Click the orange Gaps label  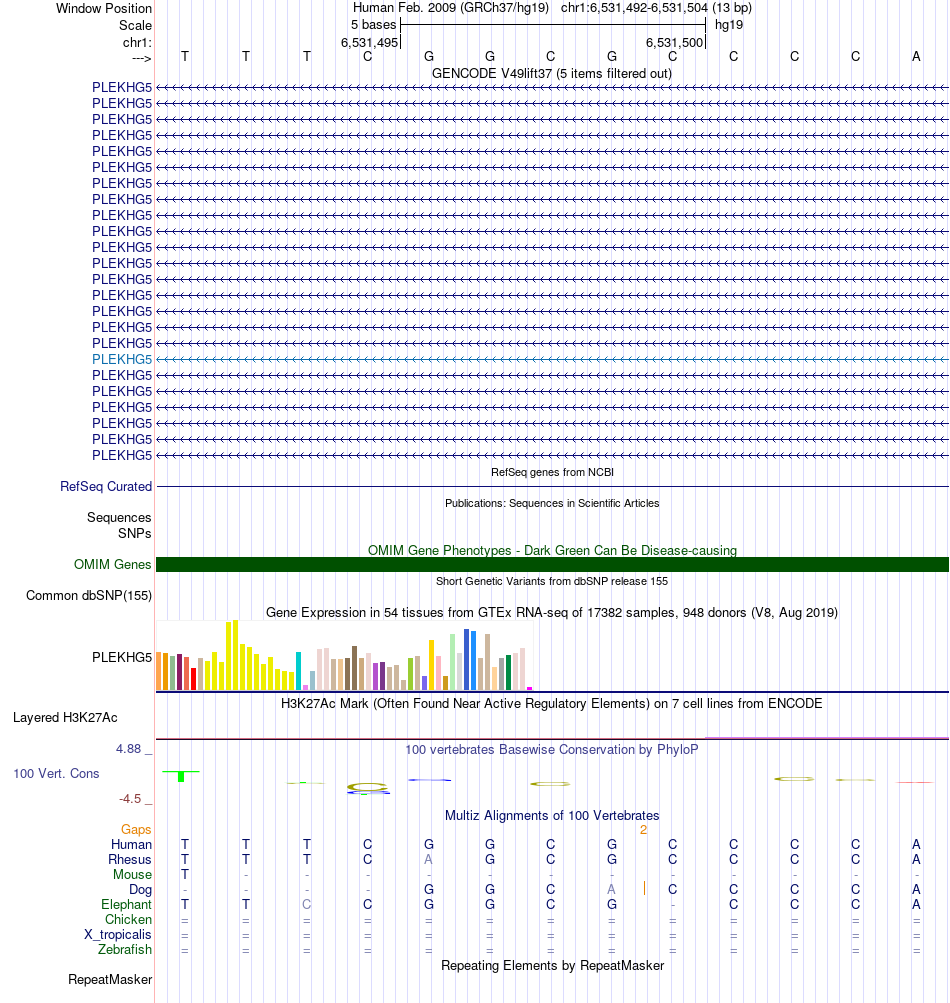pyautogui.click(x=136, y=829)
